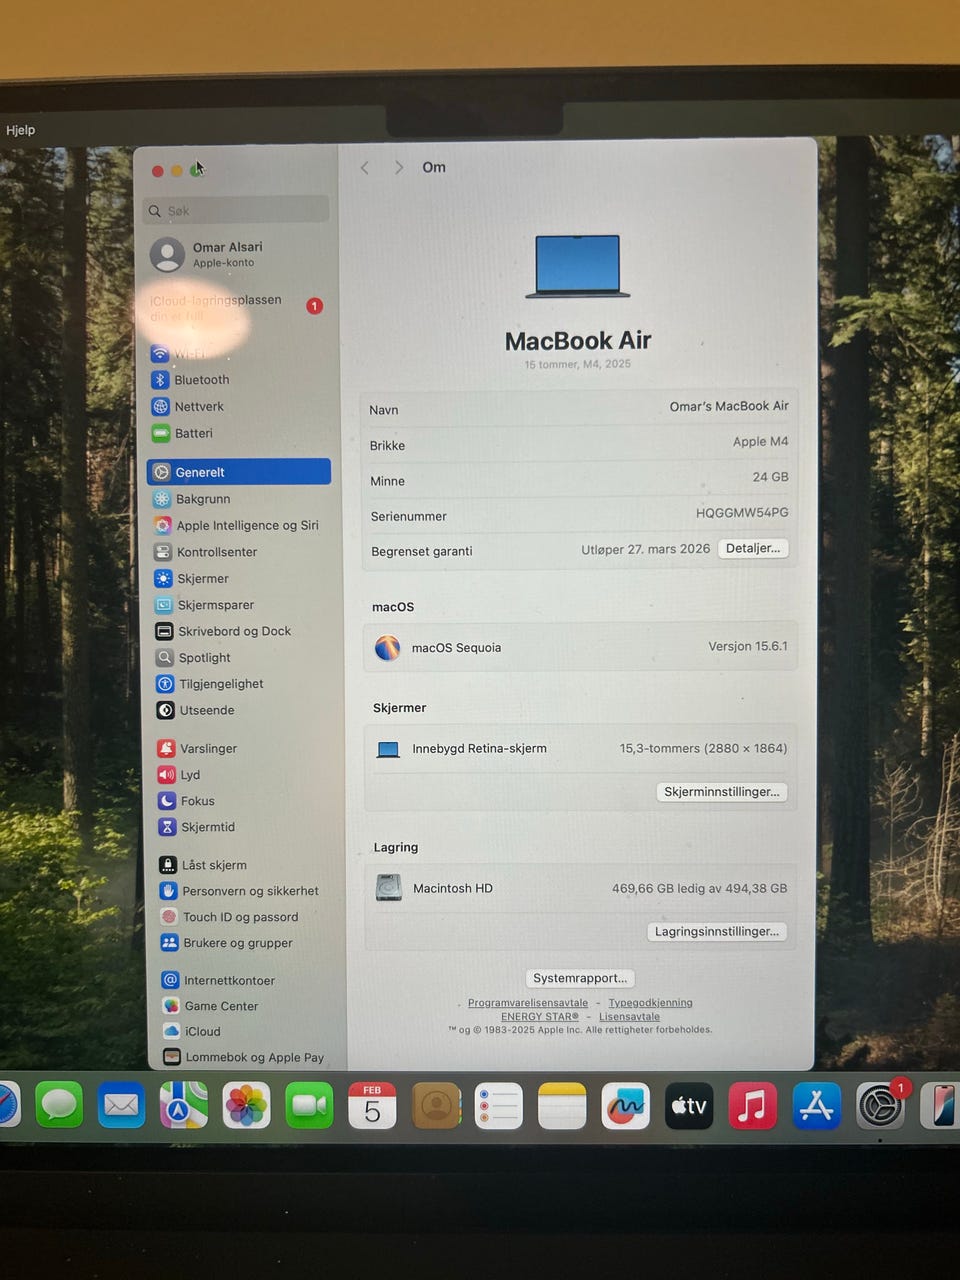Image resolution: width=960 pixels, height=1280 pixels.
Task: Open Photos from the Dock
Action: (246, 1106)
